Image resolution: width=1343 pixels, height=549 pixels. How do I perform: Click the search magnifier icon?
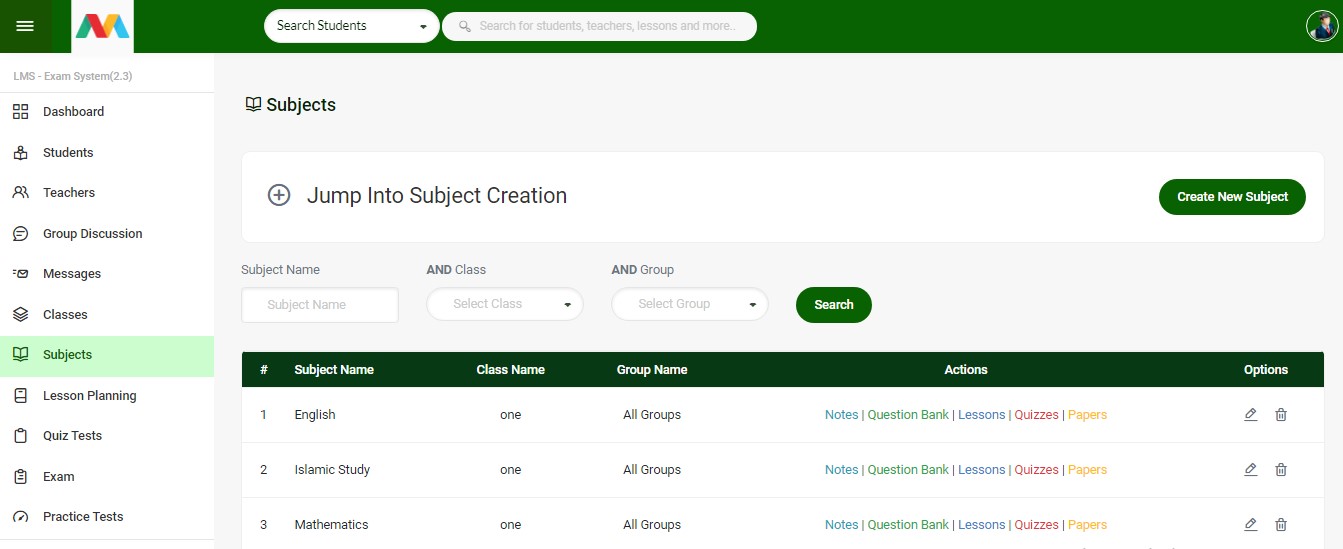(x=464, y=26)
